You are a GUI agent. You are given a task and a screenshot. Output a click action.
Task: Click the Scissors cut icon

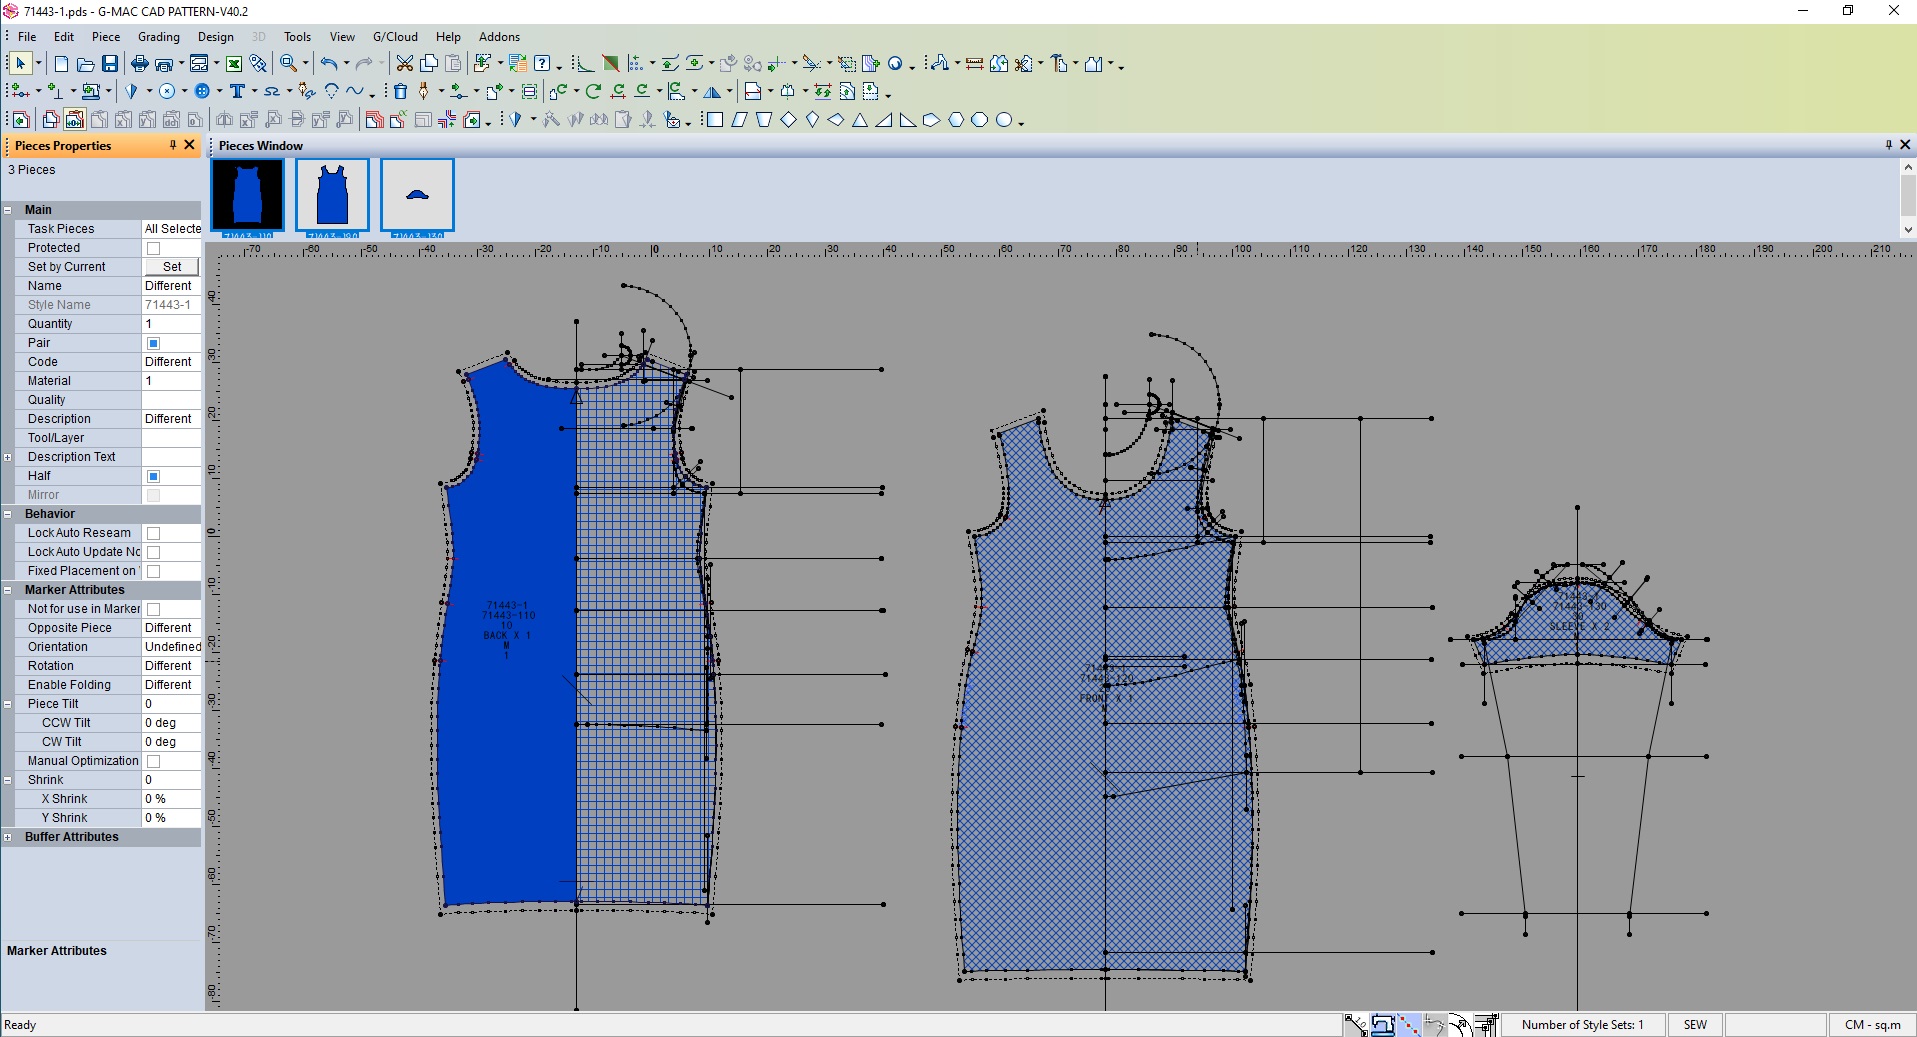coord(404,64)
